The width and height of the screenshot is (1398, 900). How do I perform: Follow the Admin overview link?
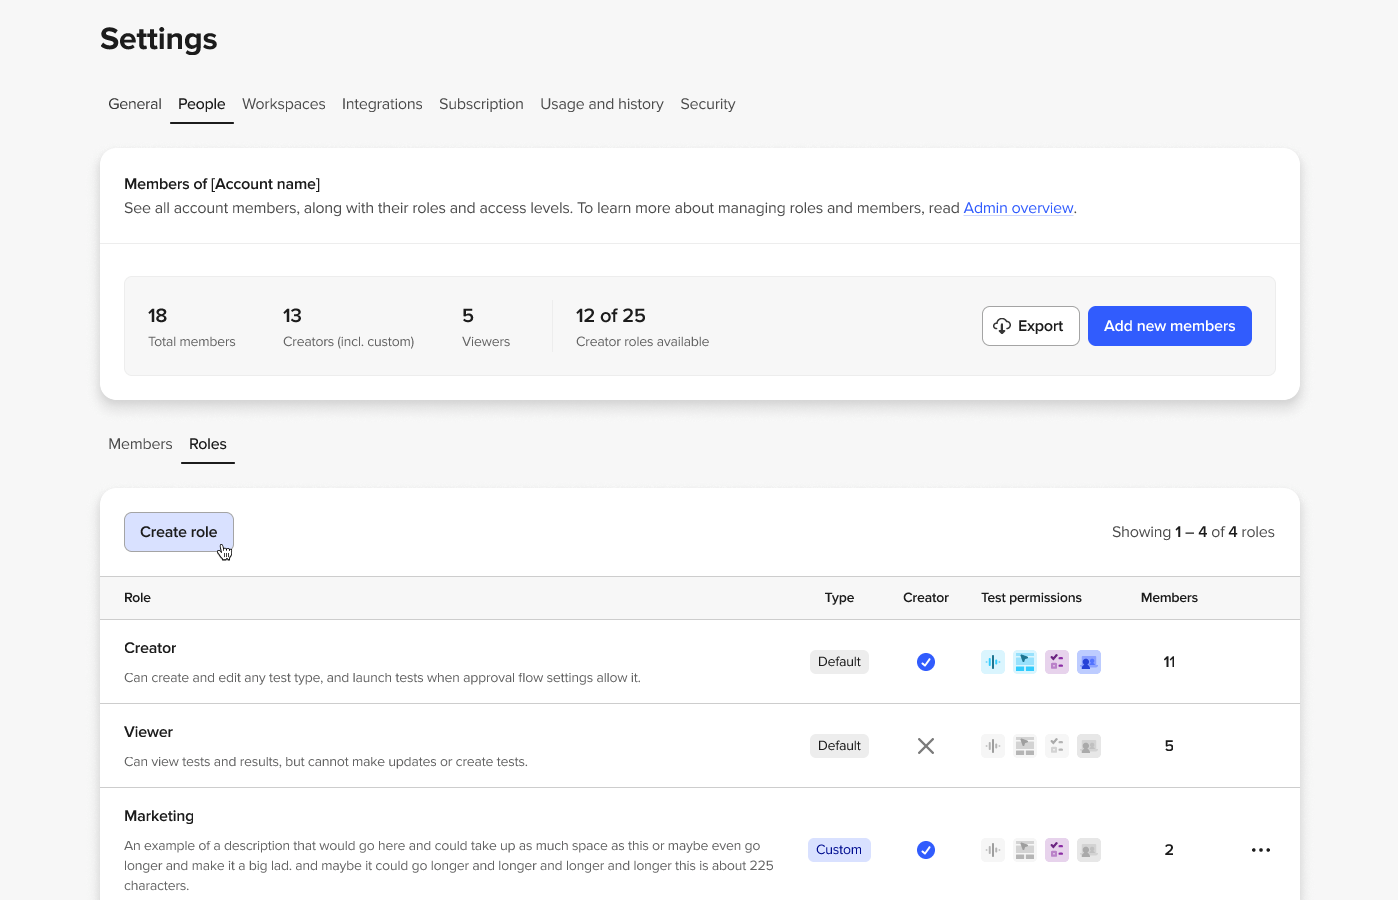[x=1018, y=208]
